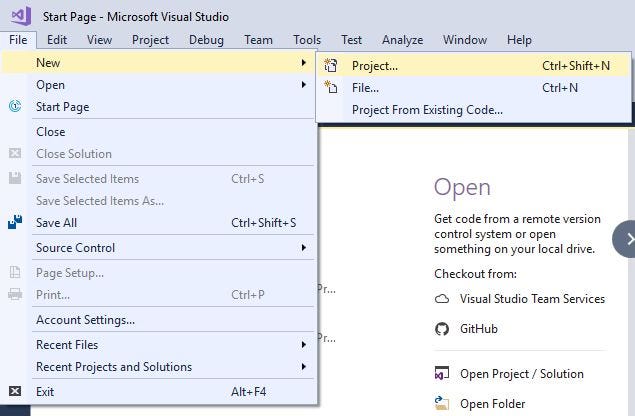
Task: Click the GitHub octocat icon
Action: click(x=442, y=329)
